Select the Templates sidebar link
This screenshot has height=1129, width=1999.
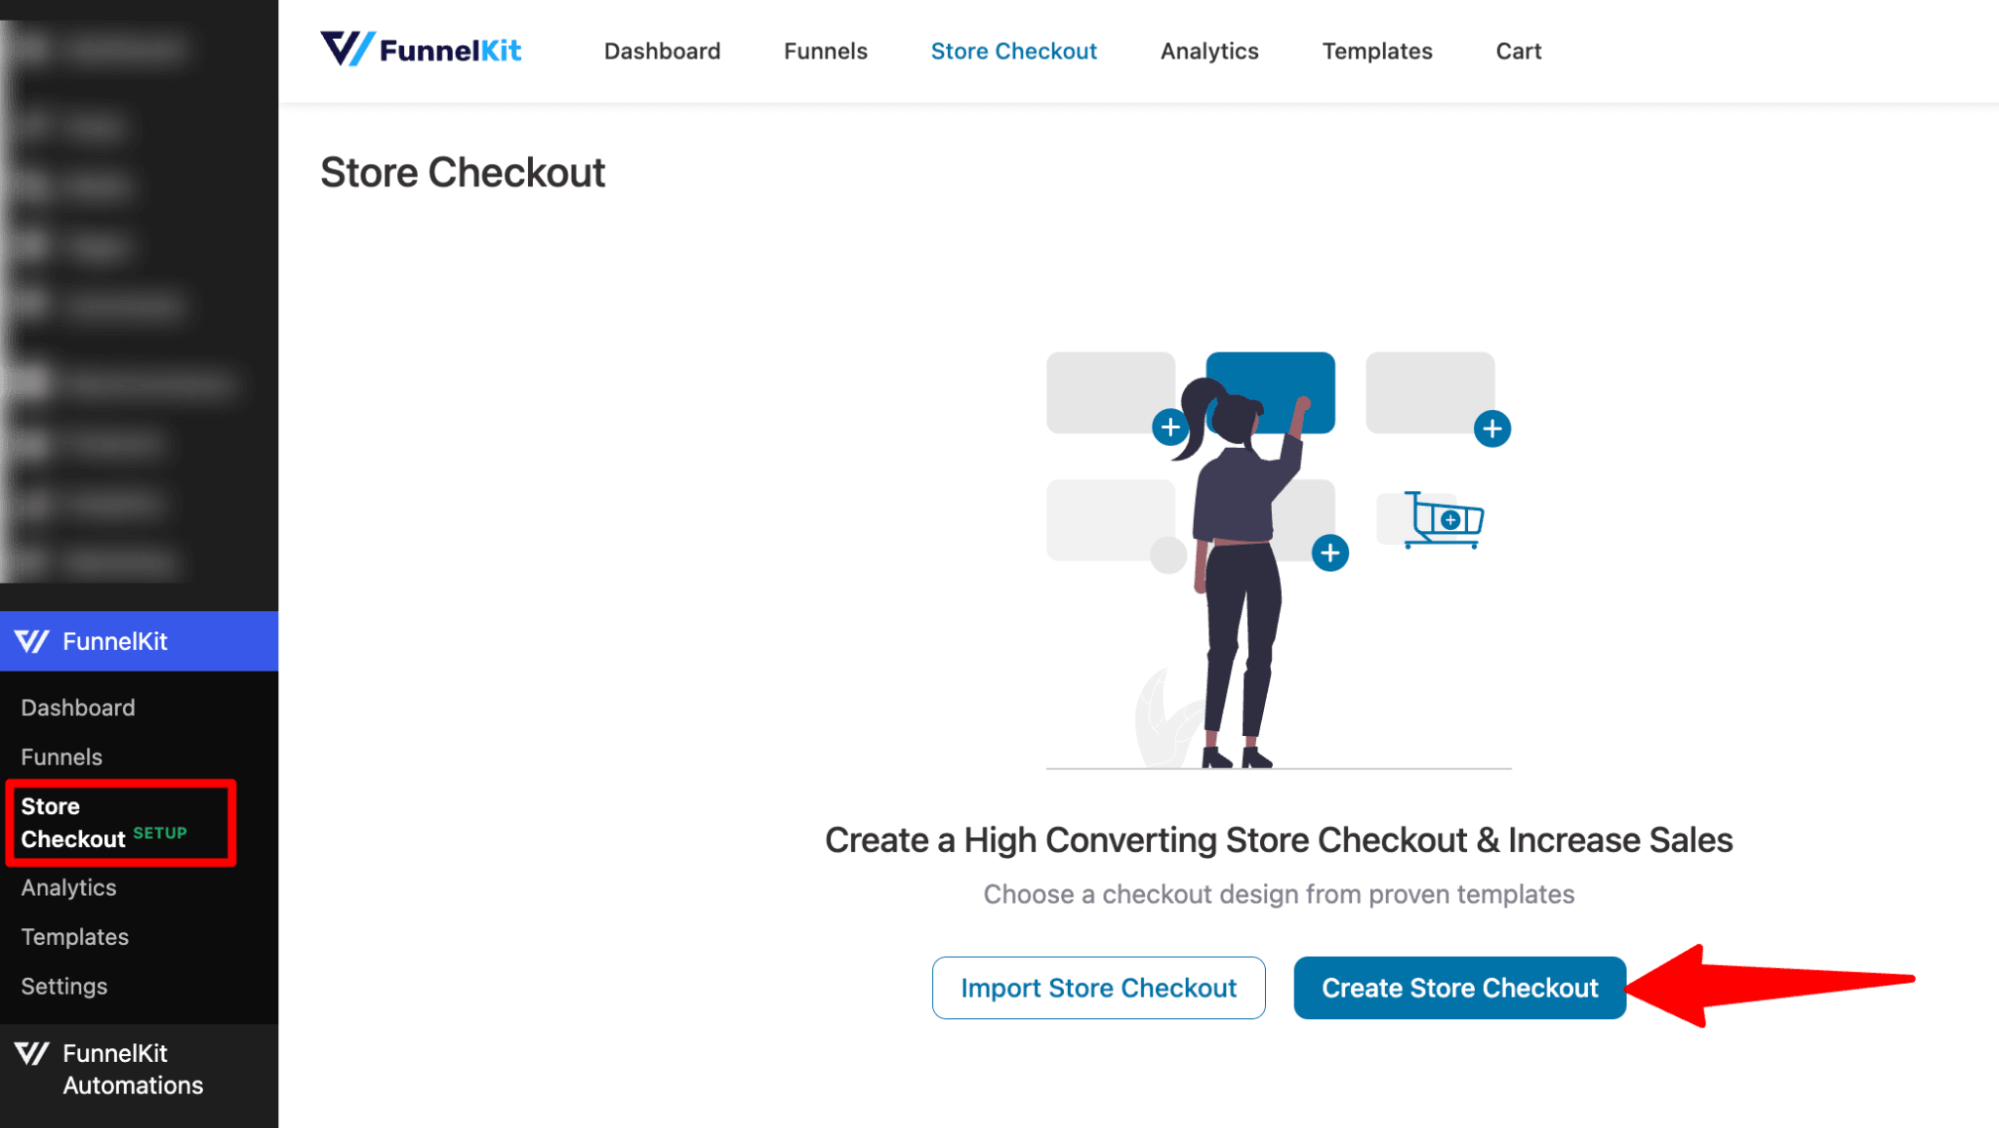tap(73, 938)
